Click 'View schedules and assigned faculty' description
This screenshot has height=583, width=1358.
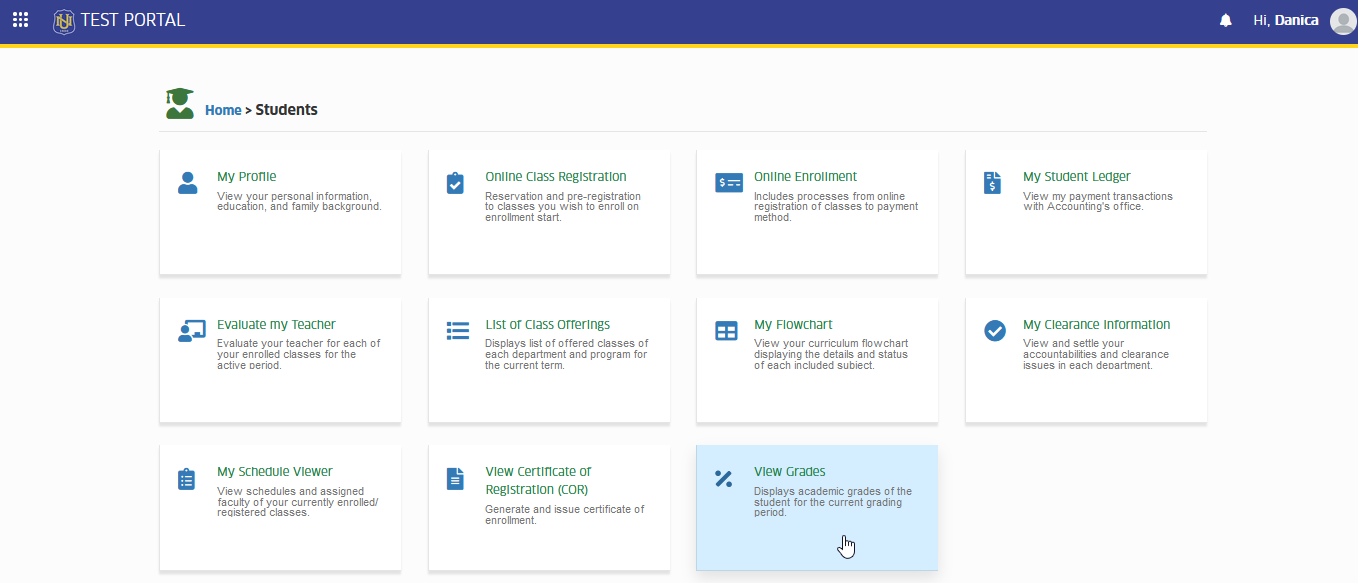click(x=297, y=502)
